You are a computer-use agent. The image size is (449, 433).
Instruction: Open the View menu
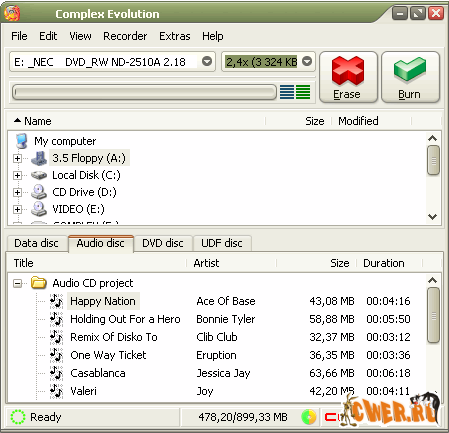point(80,36)
